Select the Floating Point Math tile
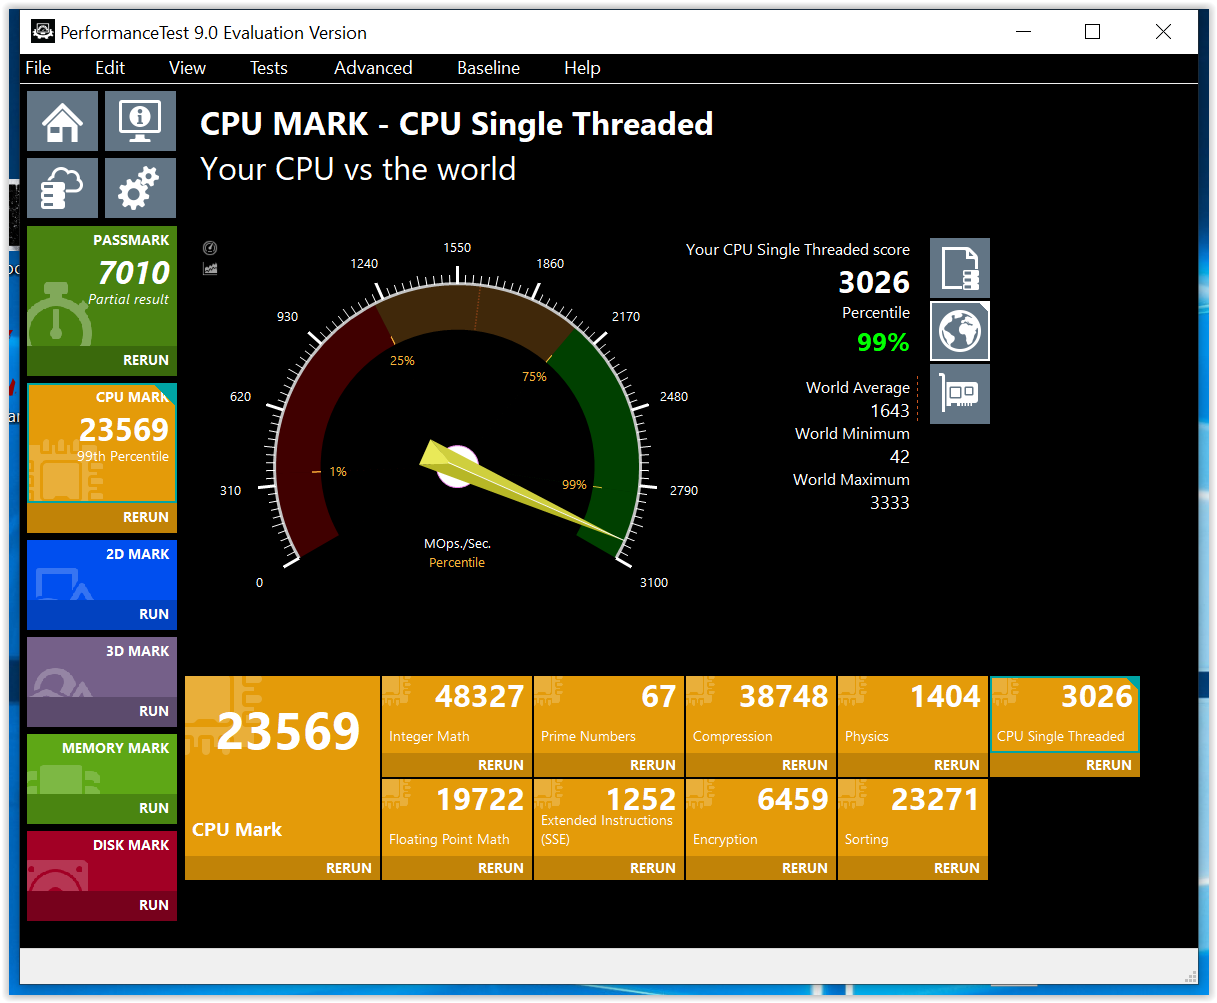 click(x=457, y=818)
